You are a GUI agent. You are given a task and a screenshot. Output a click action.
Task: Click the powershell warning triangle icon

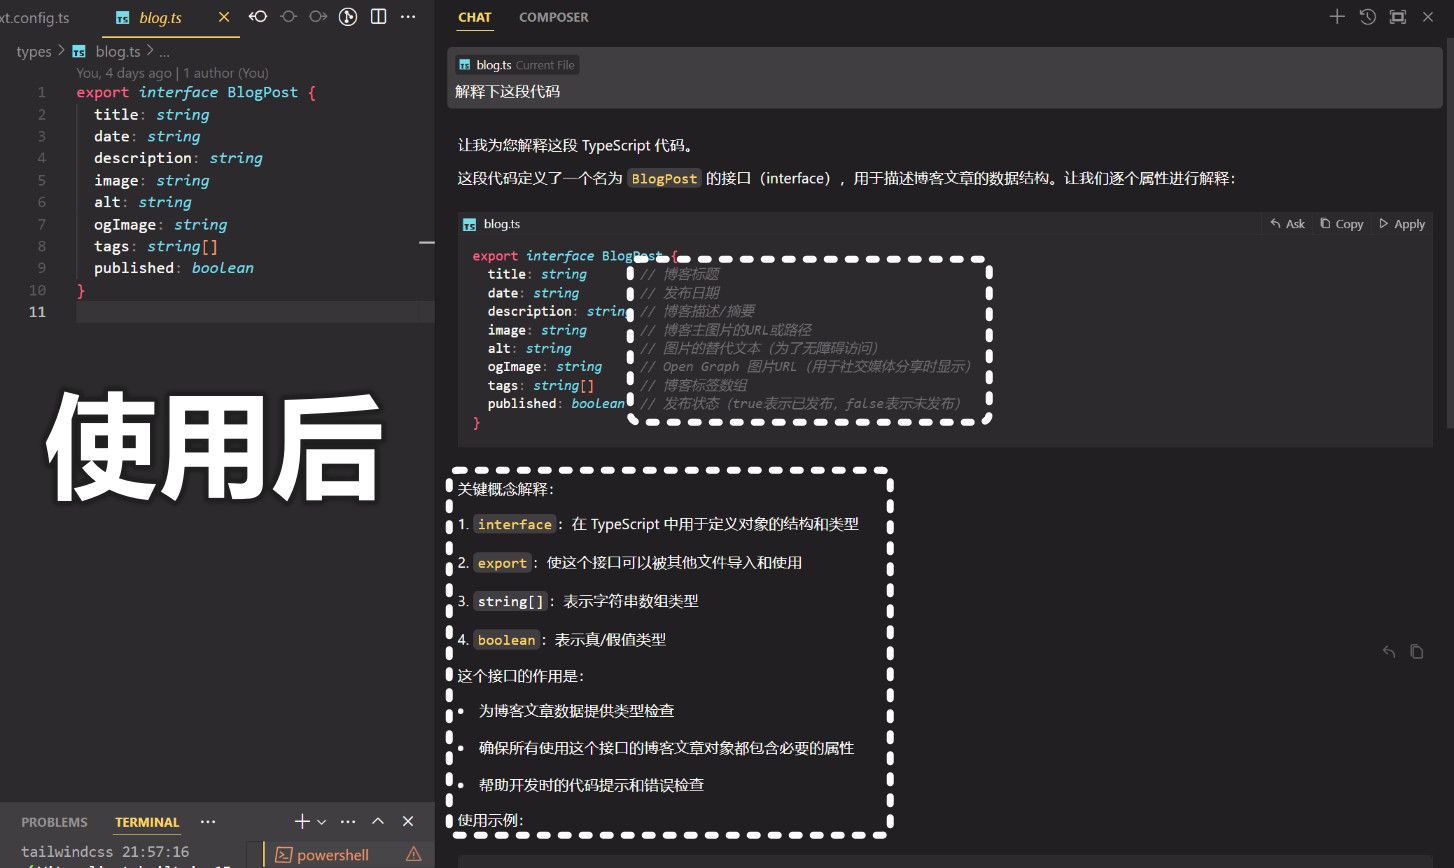coord(413,855)
